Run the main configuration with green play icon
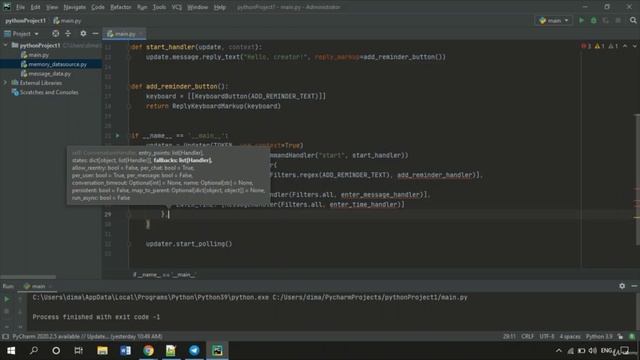The height and width of the screenshot is (360, 640). click(x=582, y=20)
